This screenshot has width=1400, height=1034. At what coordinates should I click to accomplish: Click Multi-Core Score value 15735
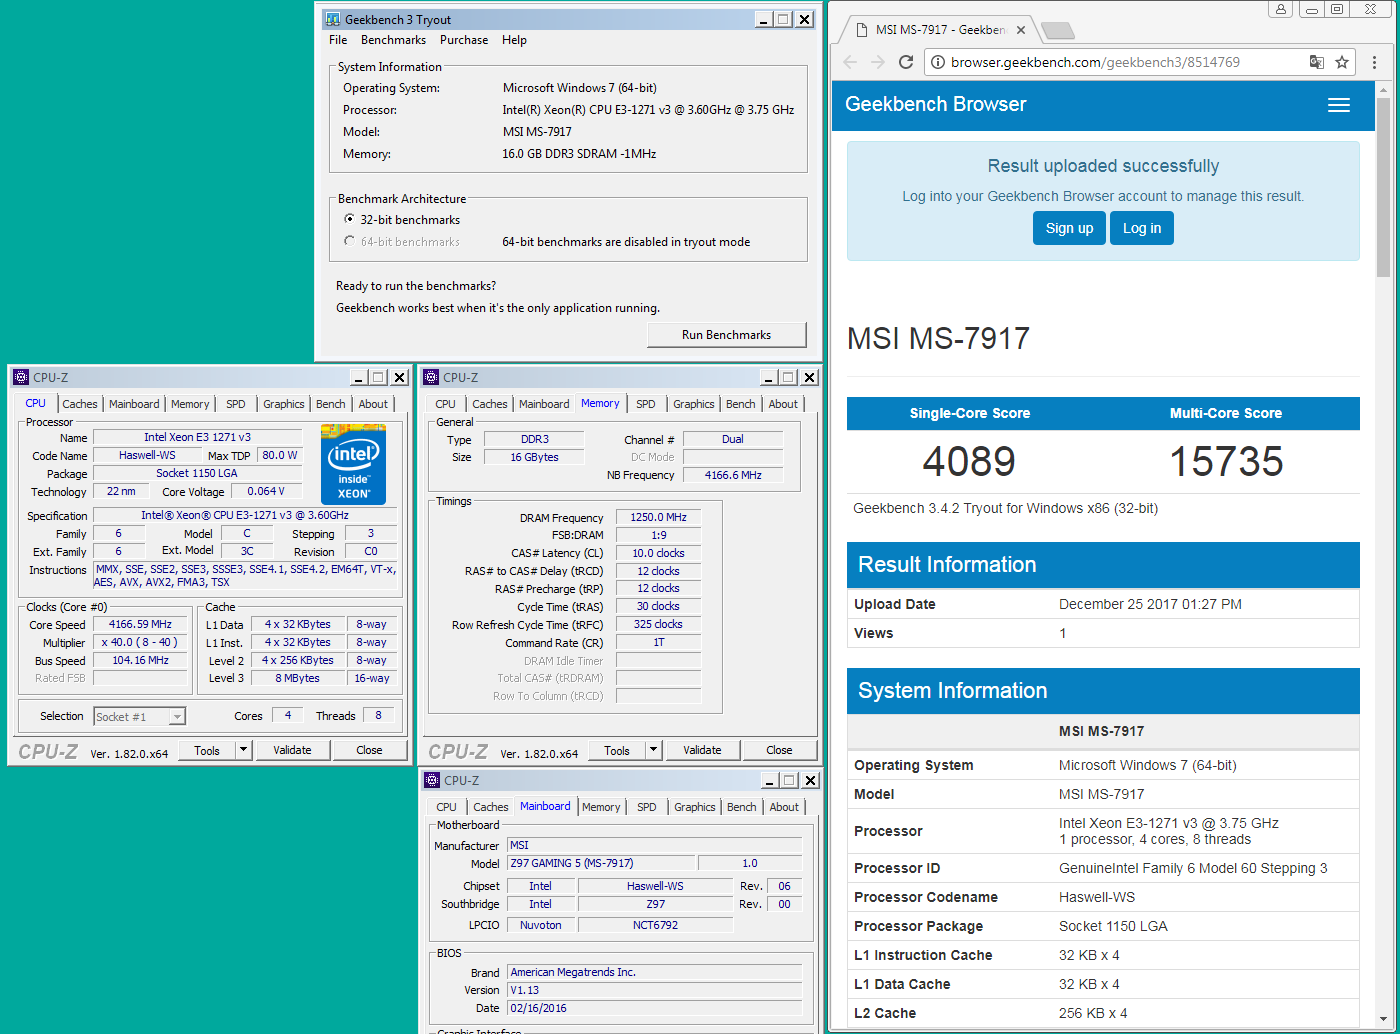tap(1226, 461)
